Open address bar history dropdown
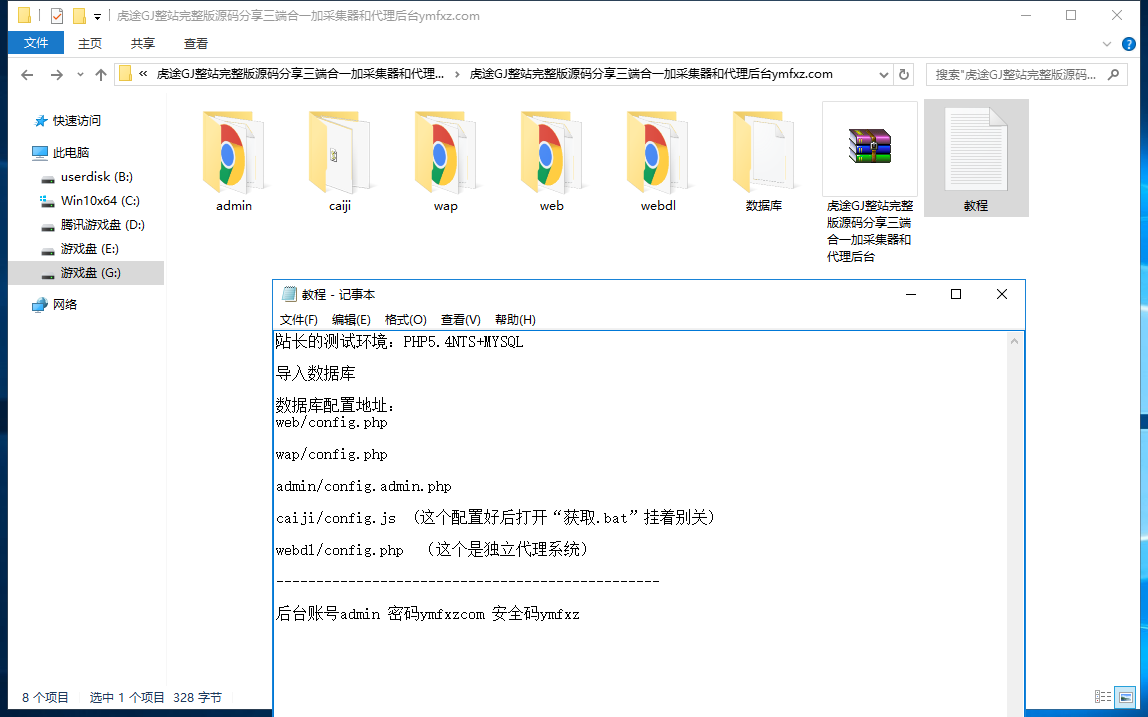1148x717 pixels. click(x=883, y=74)
